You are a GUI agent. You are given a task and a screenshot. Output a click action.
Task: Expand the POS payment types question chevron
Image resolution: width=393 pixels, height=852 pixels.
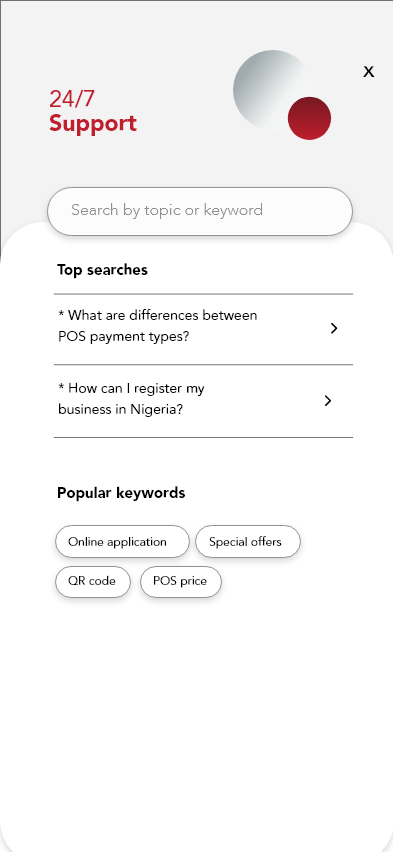pyautogui.click(x=334, y=328)
